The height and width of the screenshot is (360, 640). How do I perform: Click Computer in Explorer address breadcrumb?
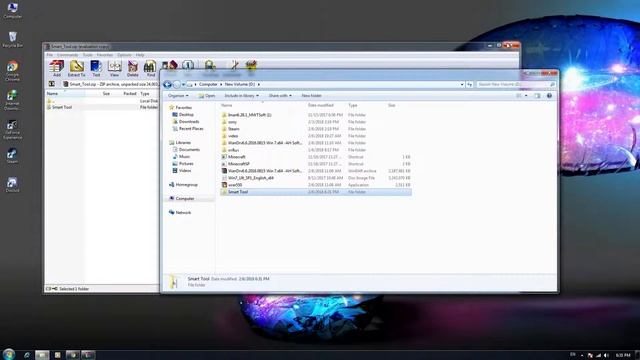(208, 84)
